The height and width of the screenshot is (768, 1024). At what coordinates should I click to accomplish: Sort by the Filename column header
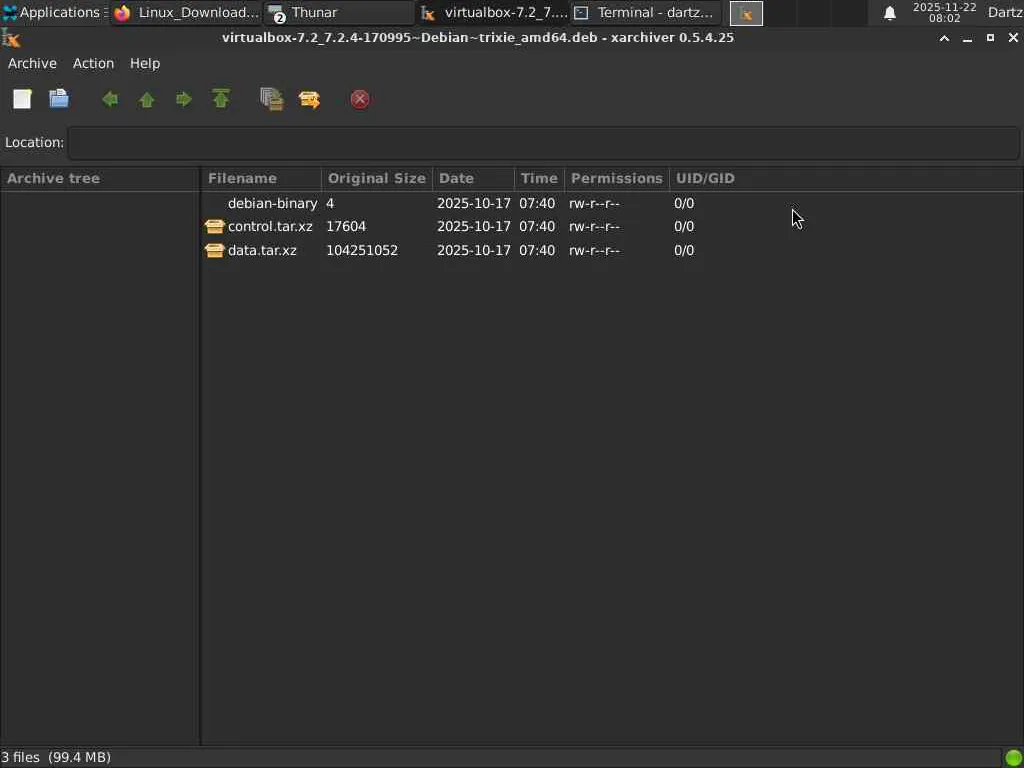coord(261,178)
